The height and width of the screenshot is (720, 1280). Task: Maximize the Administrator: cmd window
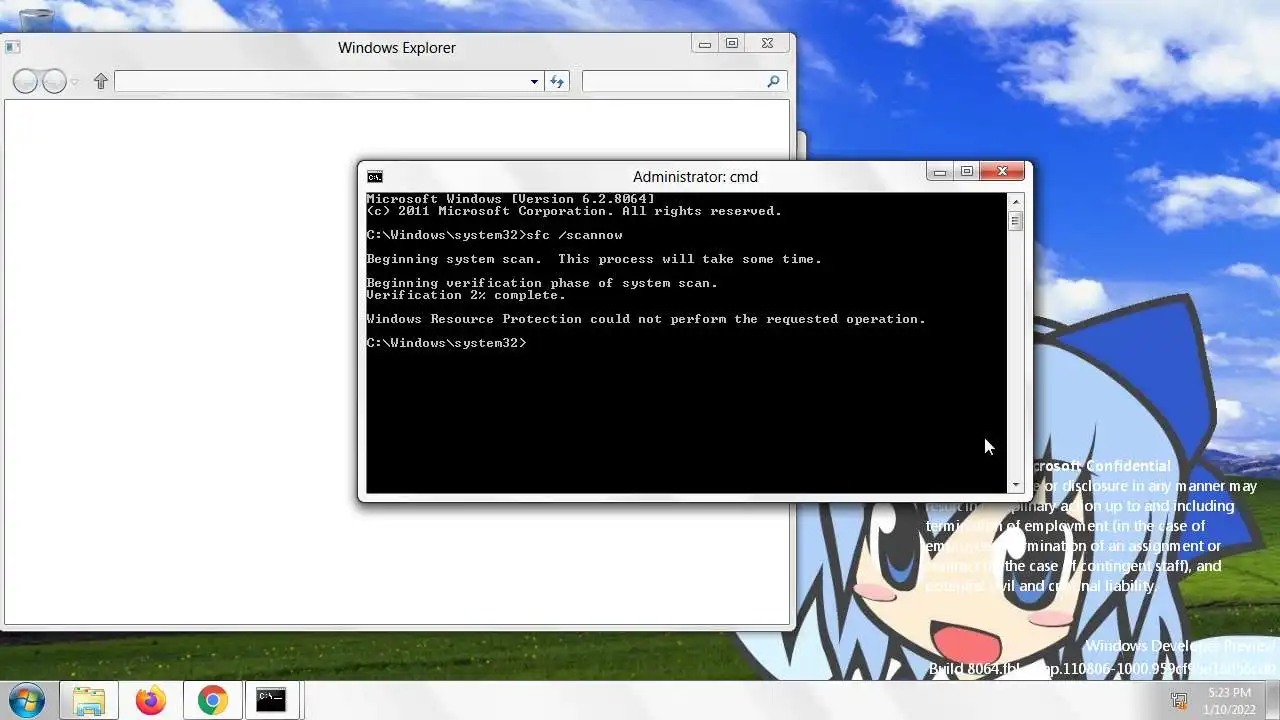pyautogui.click(x=966, y=172)
